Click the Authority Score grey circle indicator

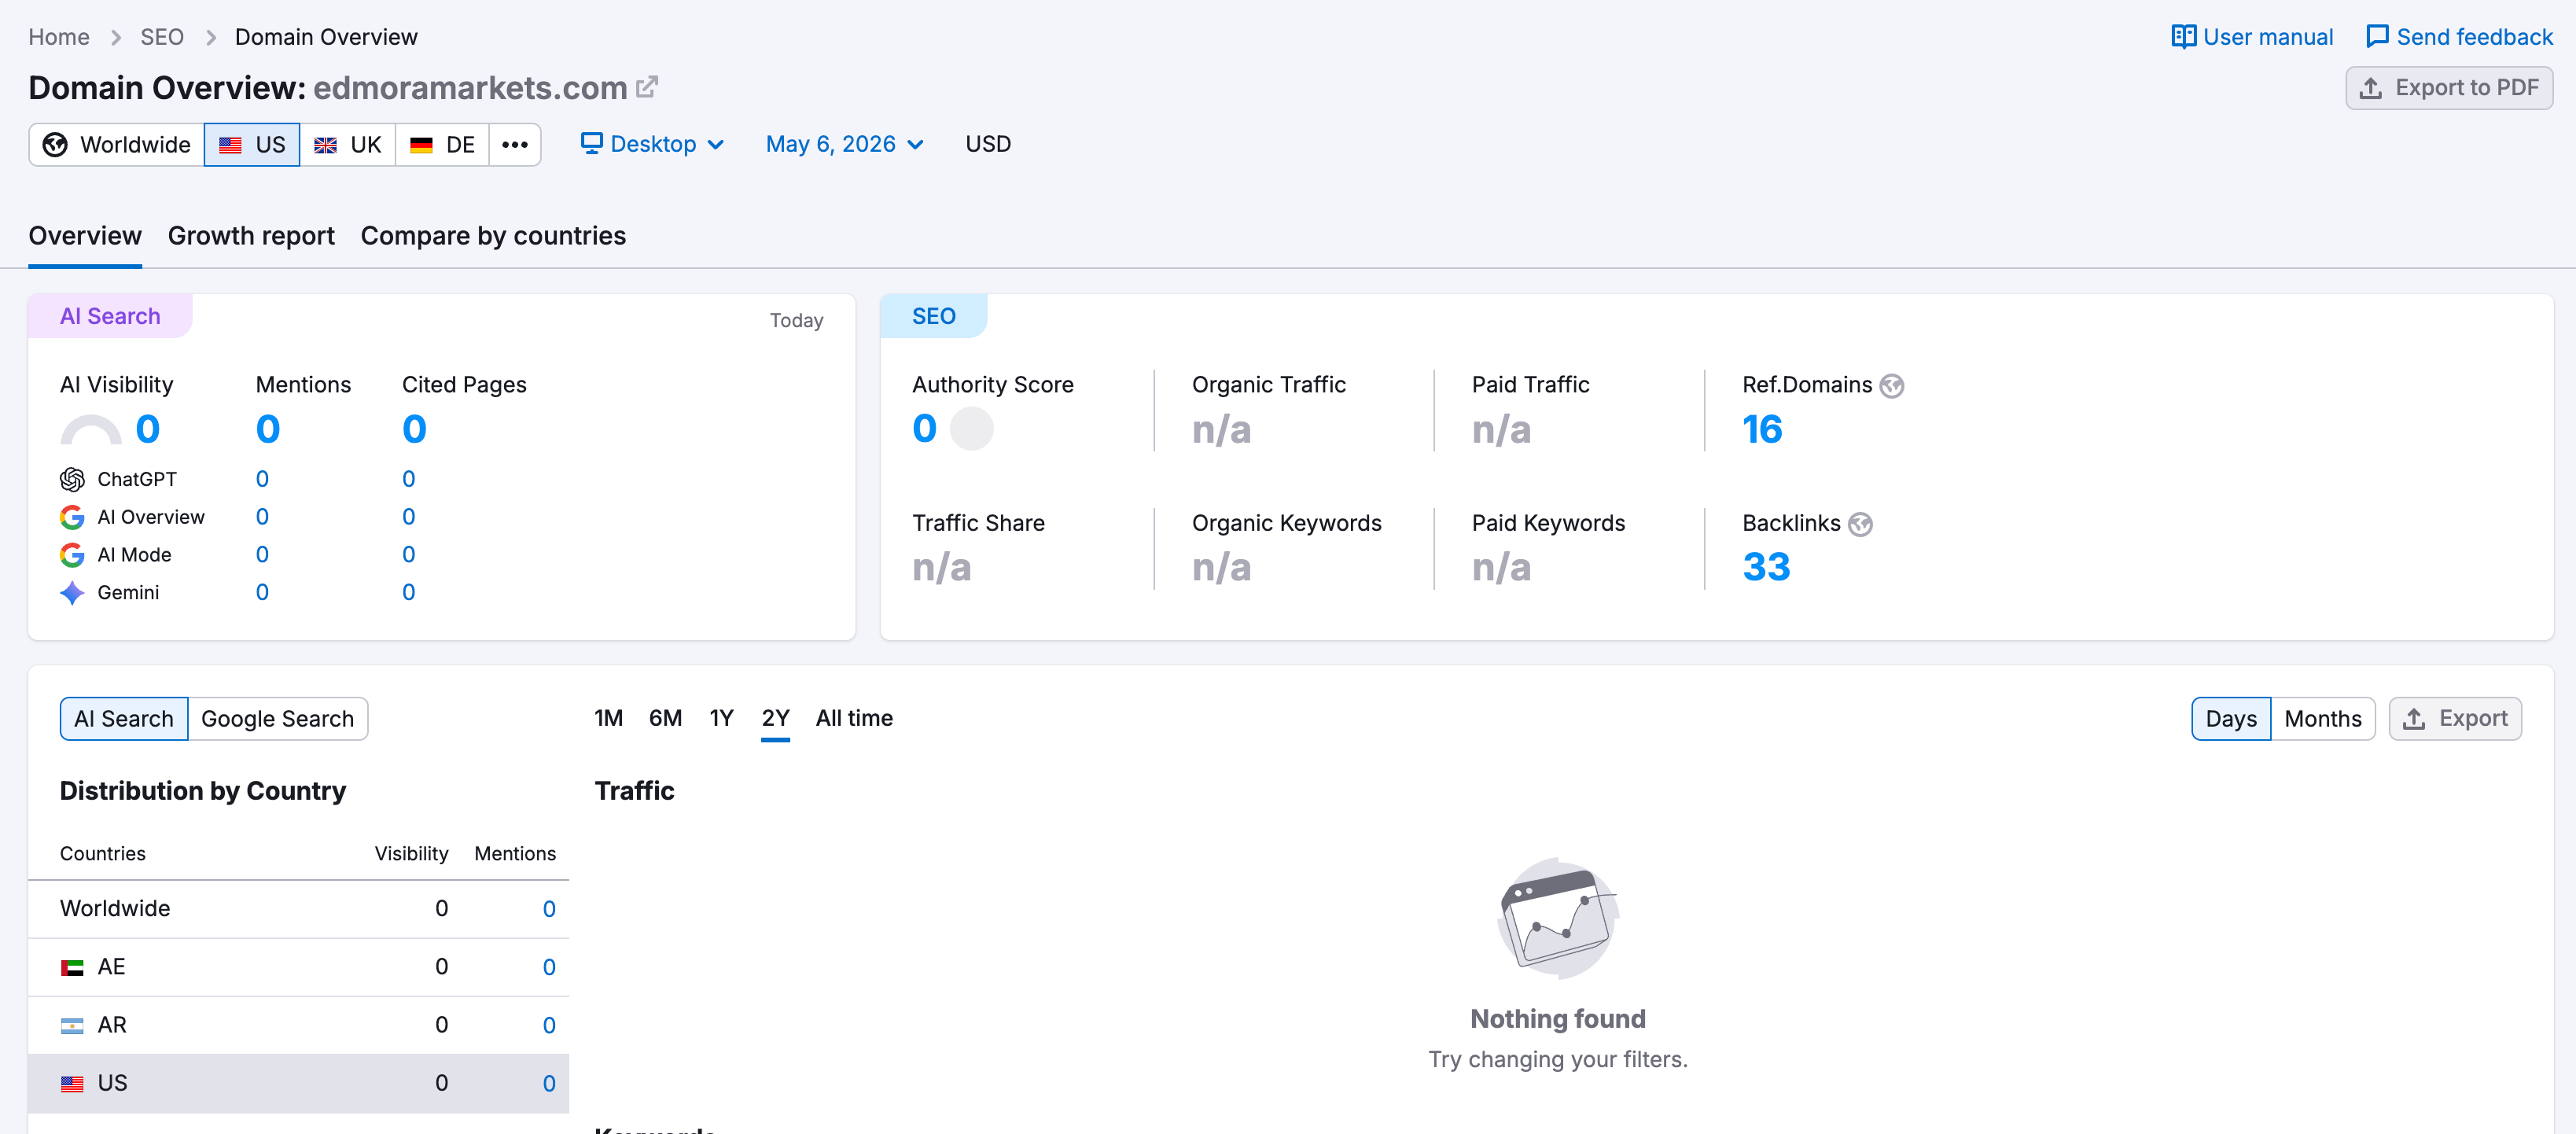[971, 429]
